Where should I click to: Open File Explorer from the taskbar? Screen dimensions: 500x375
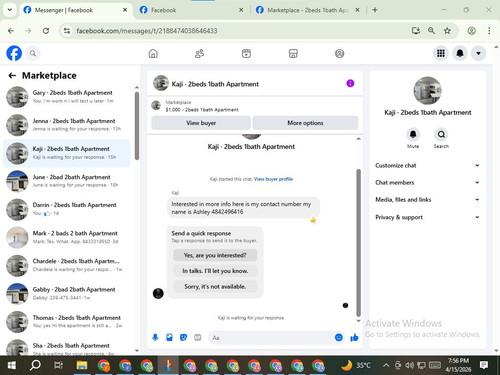click(x=82, y=365)
